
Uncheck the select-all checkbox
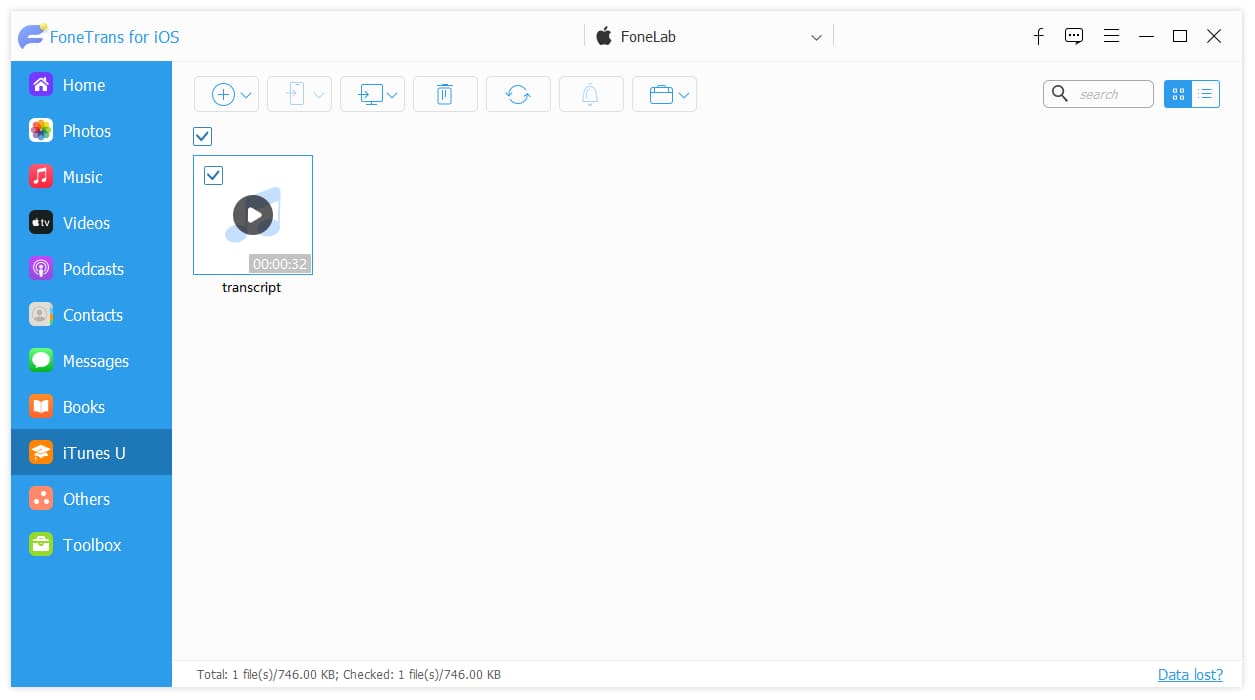coord(203,136)
